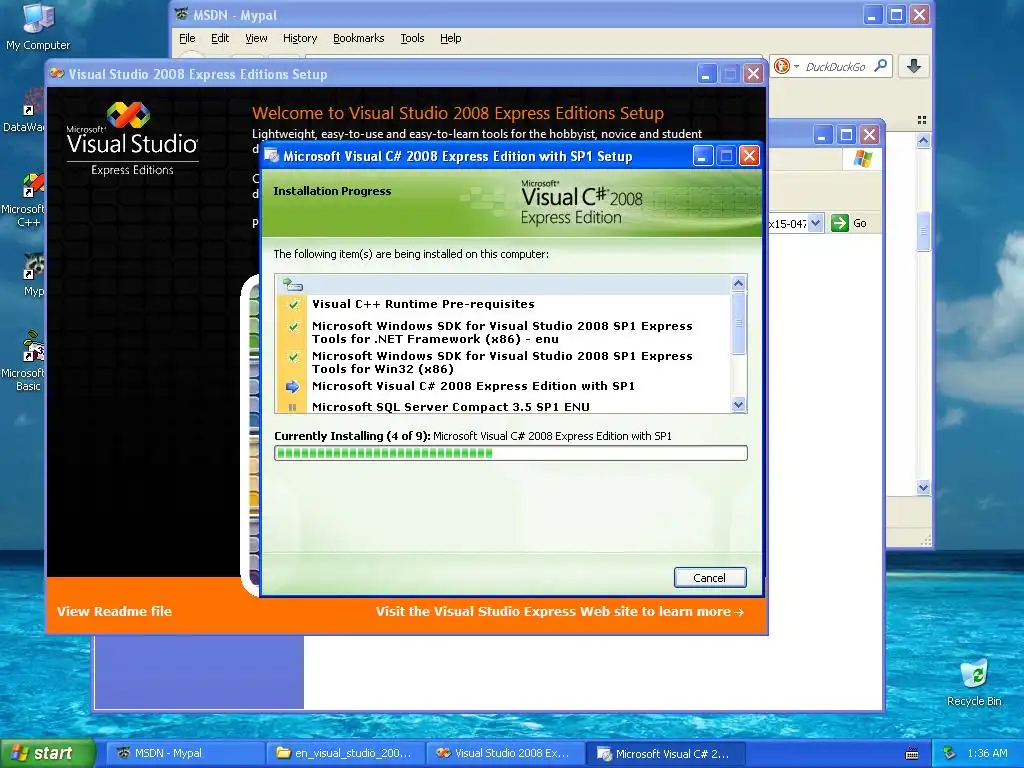This screenshot has height=768, width=1024.
Task: Open the Bookmarks menu in Mypal
Action: tap(359, 38)
